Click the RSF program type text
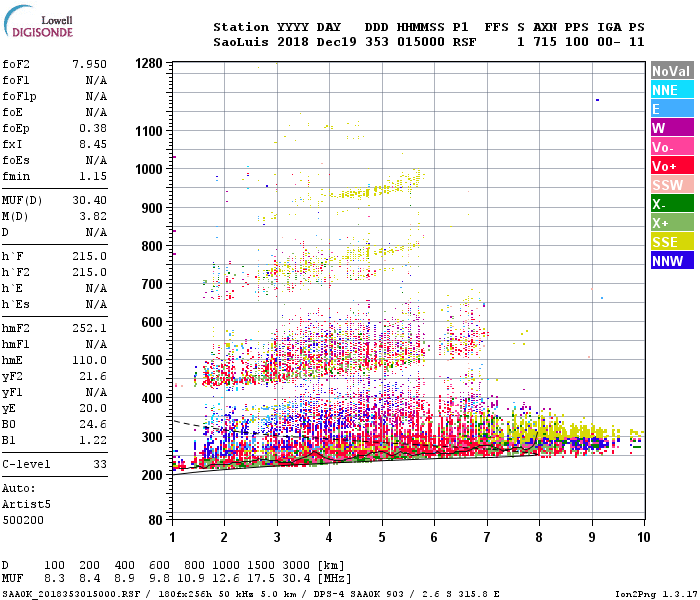The height and width of the screenshot is (600, 700). [x=464, y=42]
